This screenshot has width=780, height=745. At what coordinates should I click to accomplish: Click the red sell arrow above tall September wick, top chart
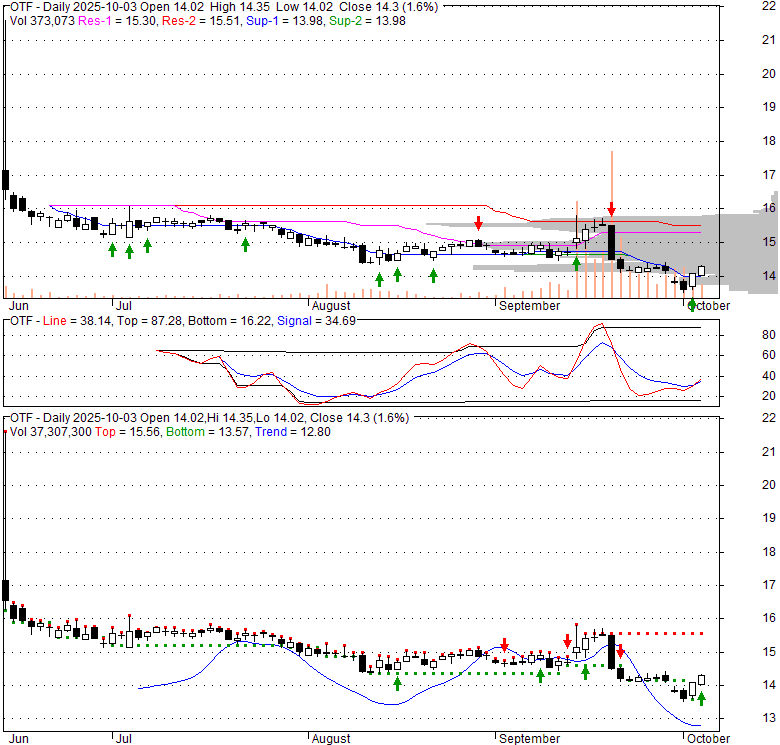[x=612, y=209]
